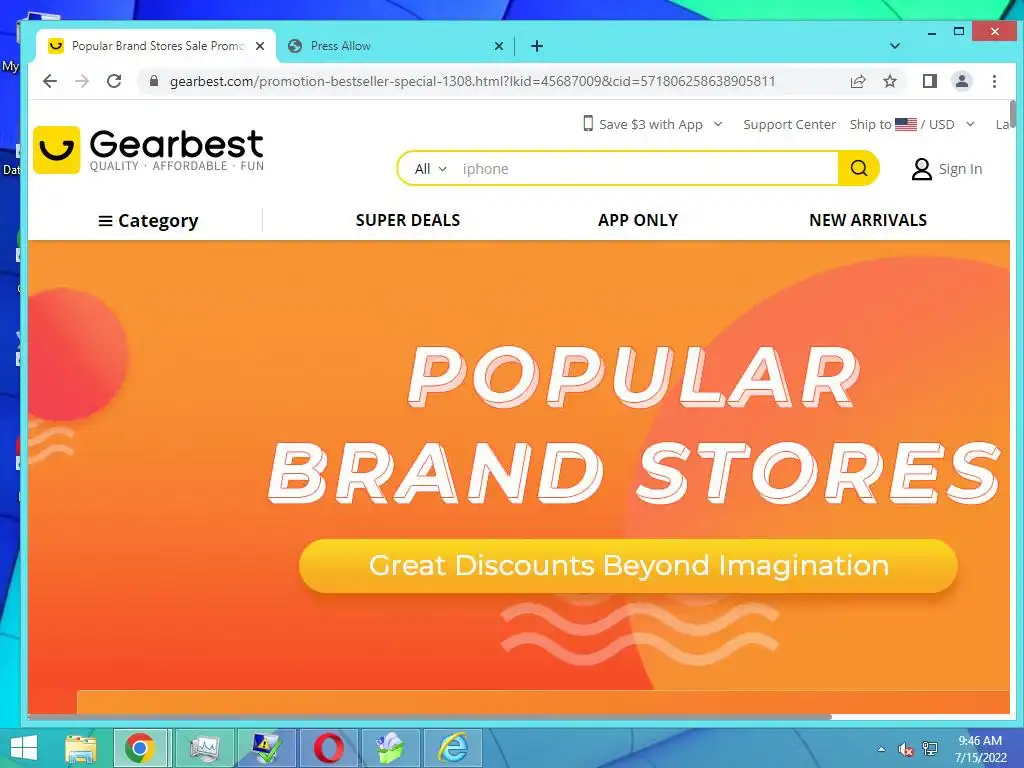This screenshot has width=1024, height=768.
Task: Click the Sign In link
Action: tap(946, 169)
